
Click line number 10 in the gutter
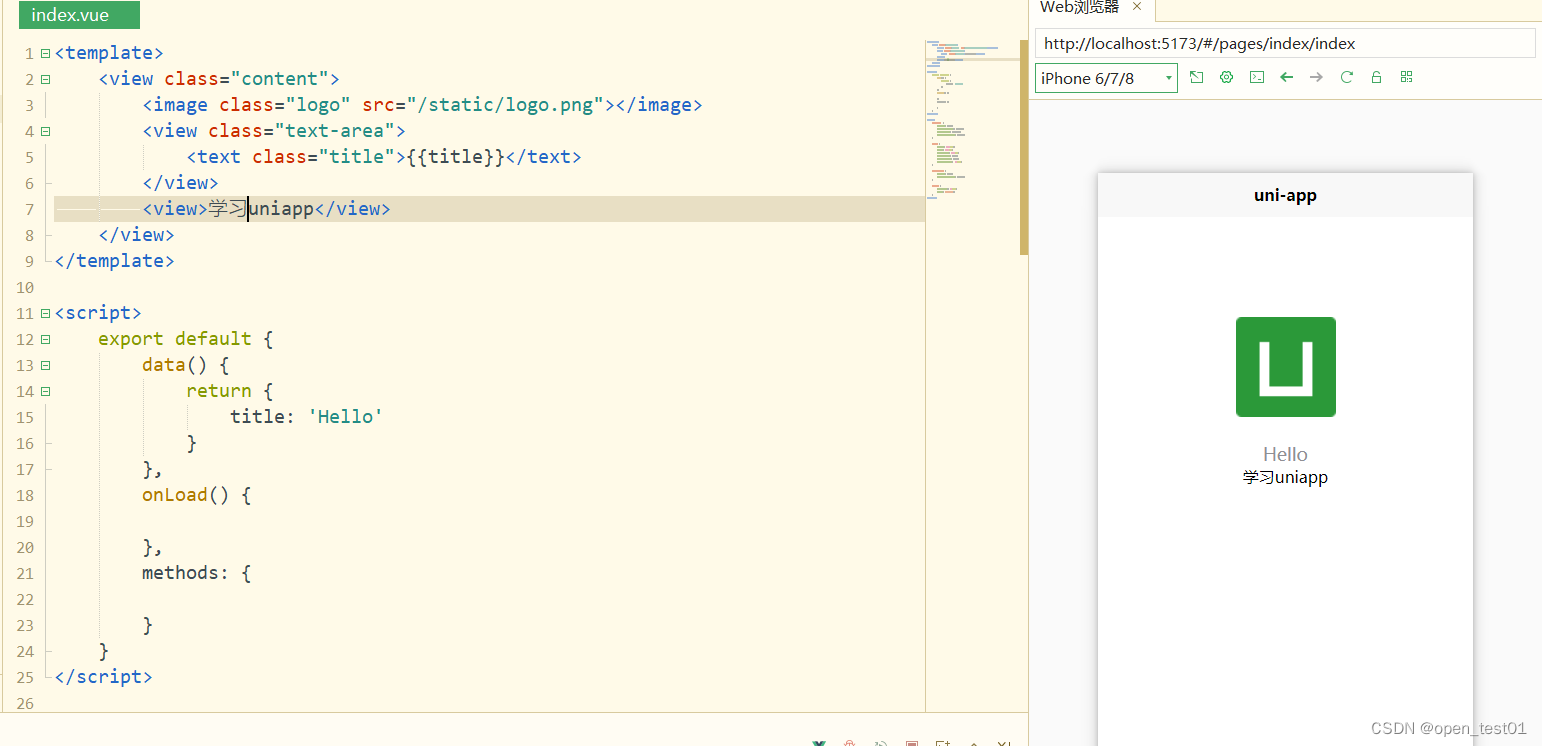click(x=25, y=287)
